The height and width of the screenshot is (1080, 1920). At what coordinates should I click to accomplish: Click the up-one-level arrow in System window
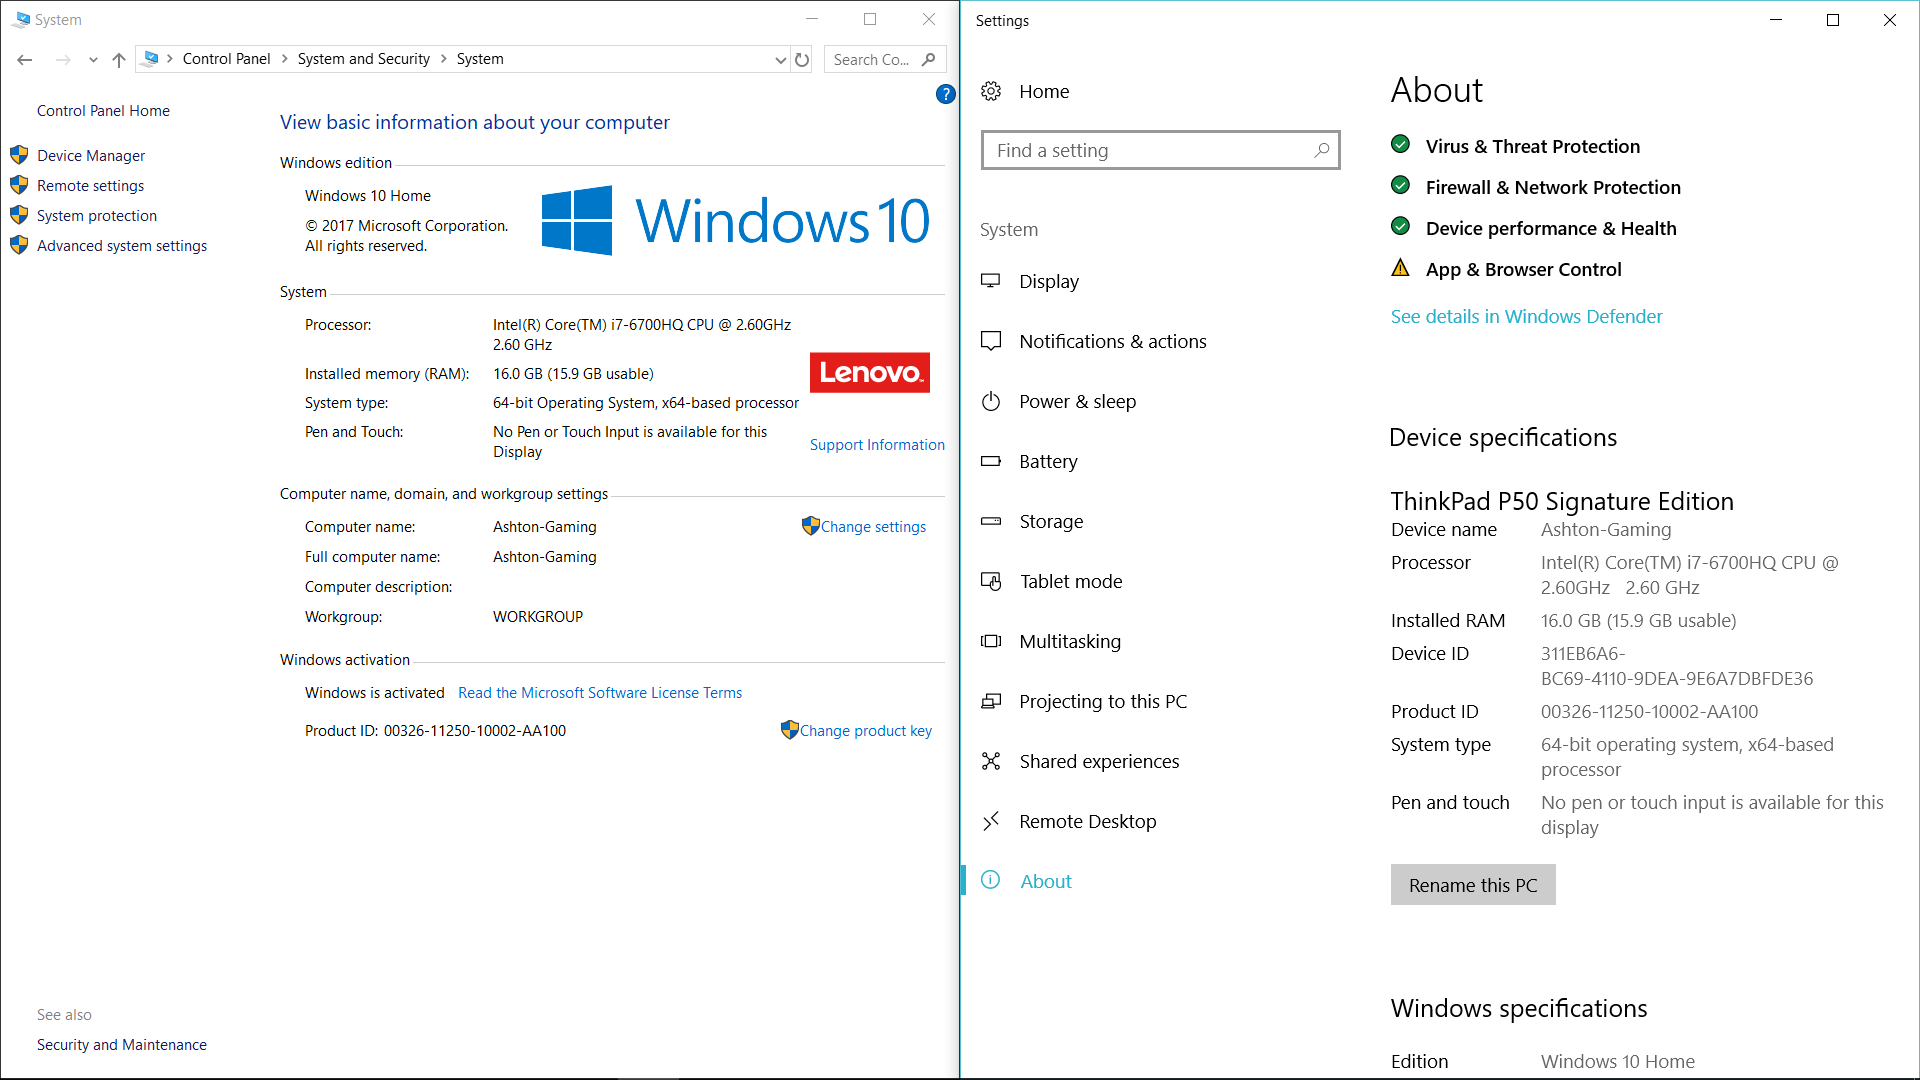(x=119, y=60)
